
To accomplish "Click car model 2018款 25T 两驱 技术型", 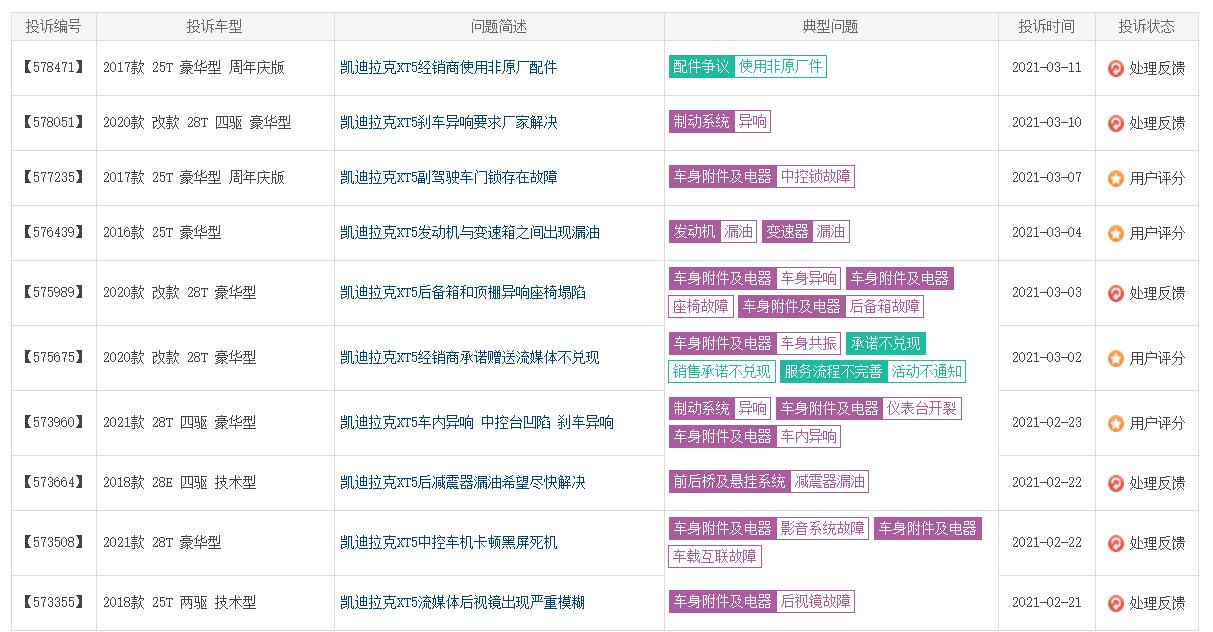I will (179, 602).
